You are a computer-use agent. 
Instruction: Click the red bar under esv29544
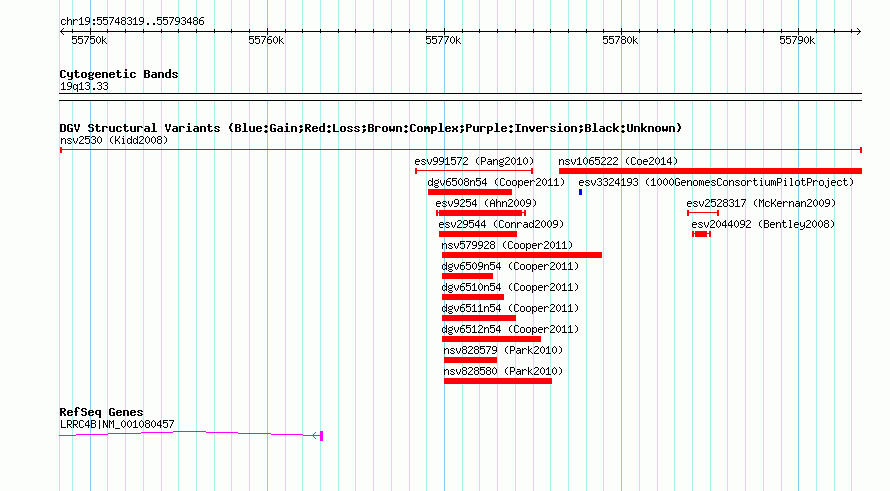coord(478,234)
